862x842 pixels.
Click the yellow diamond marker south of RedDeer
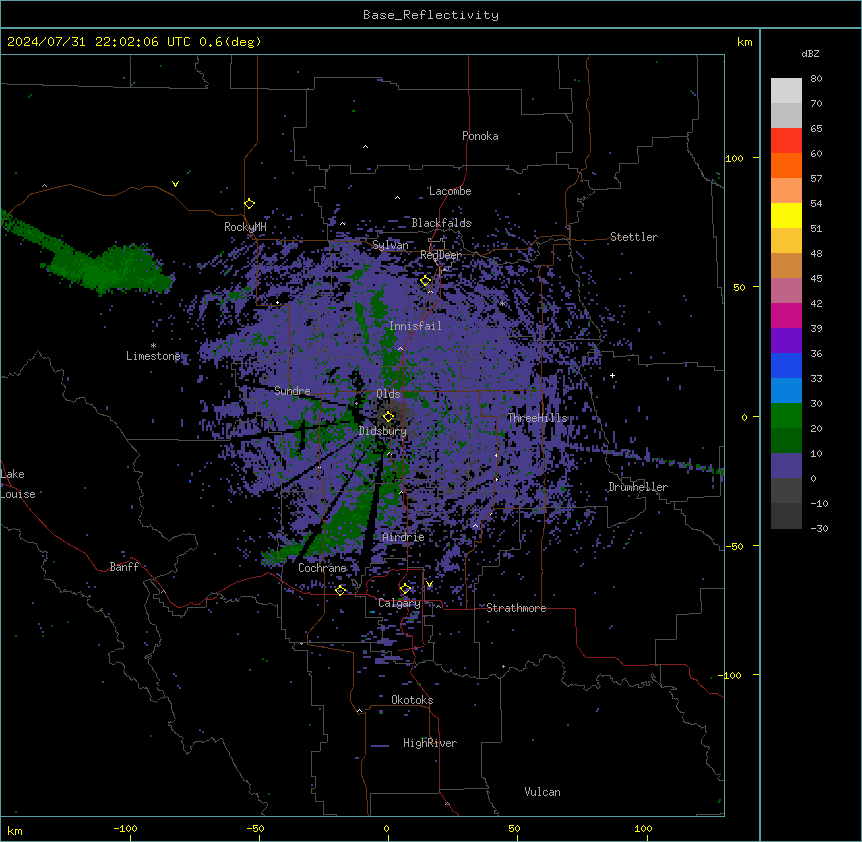[426, 281]
